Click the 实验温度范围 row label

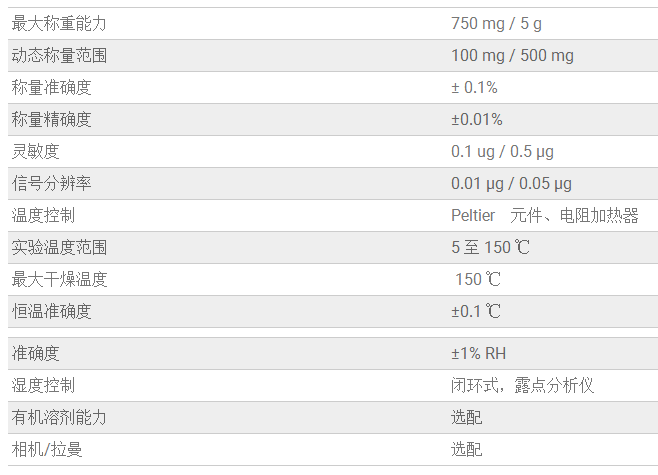(x=59, y=247)
